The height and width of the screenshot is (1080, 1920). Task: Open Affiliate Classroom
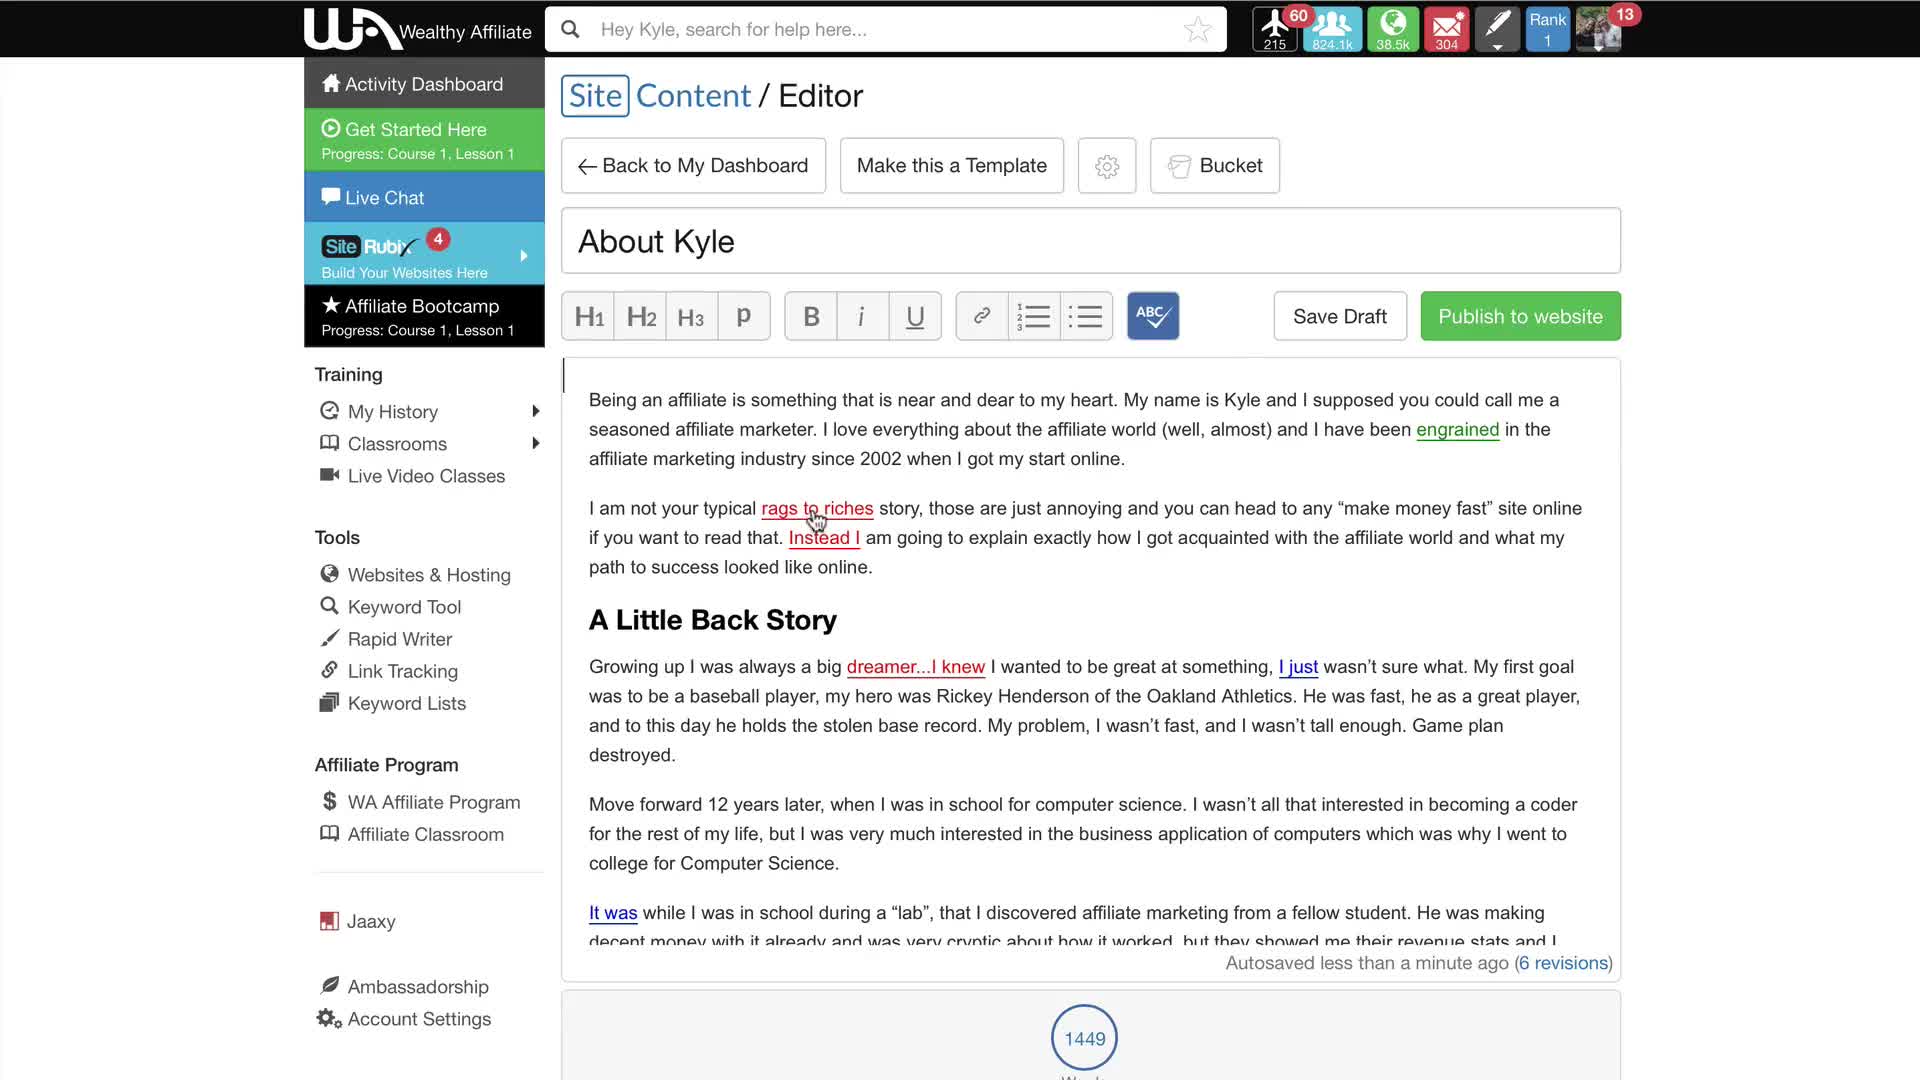426,834
